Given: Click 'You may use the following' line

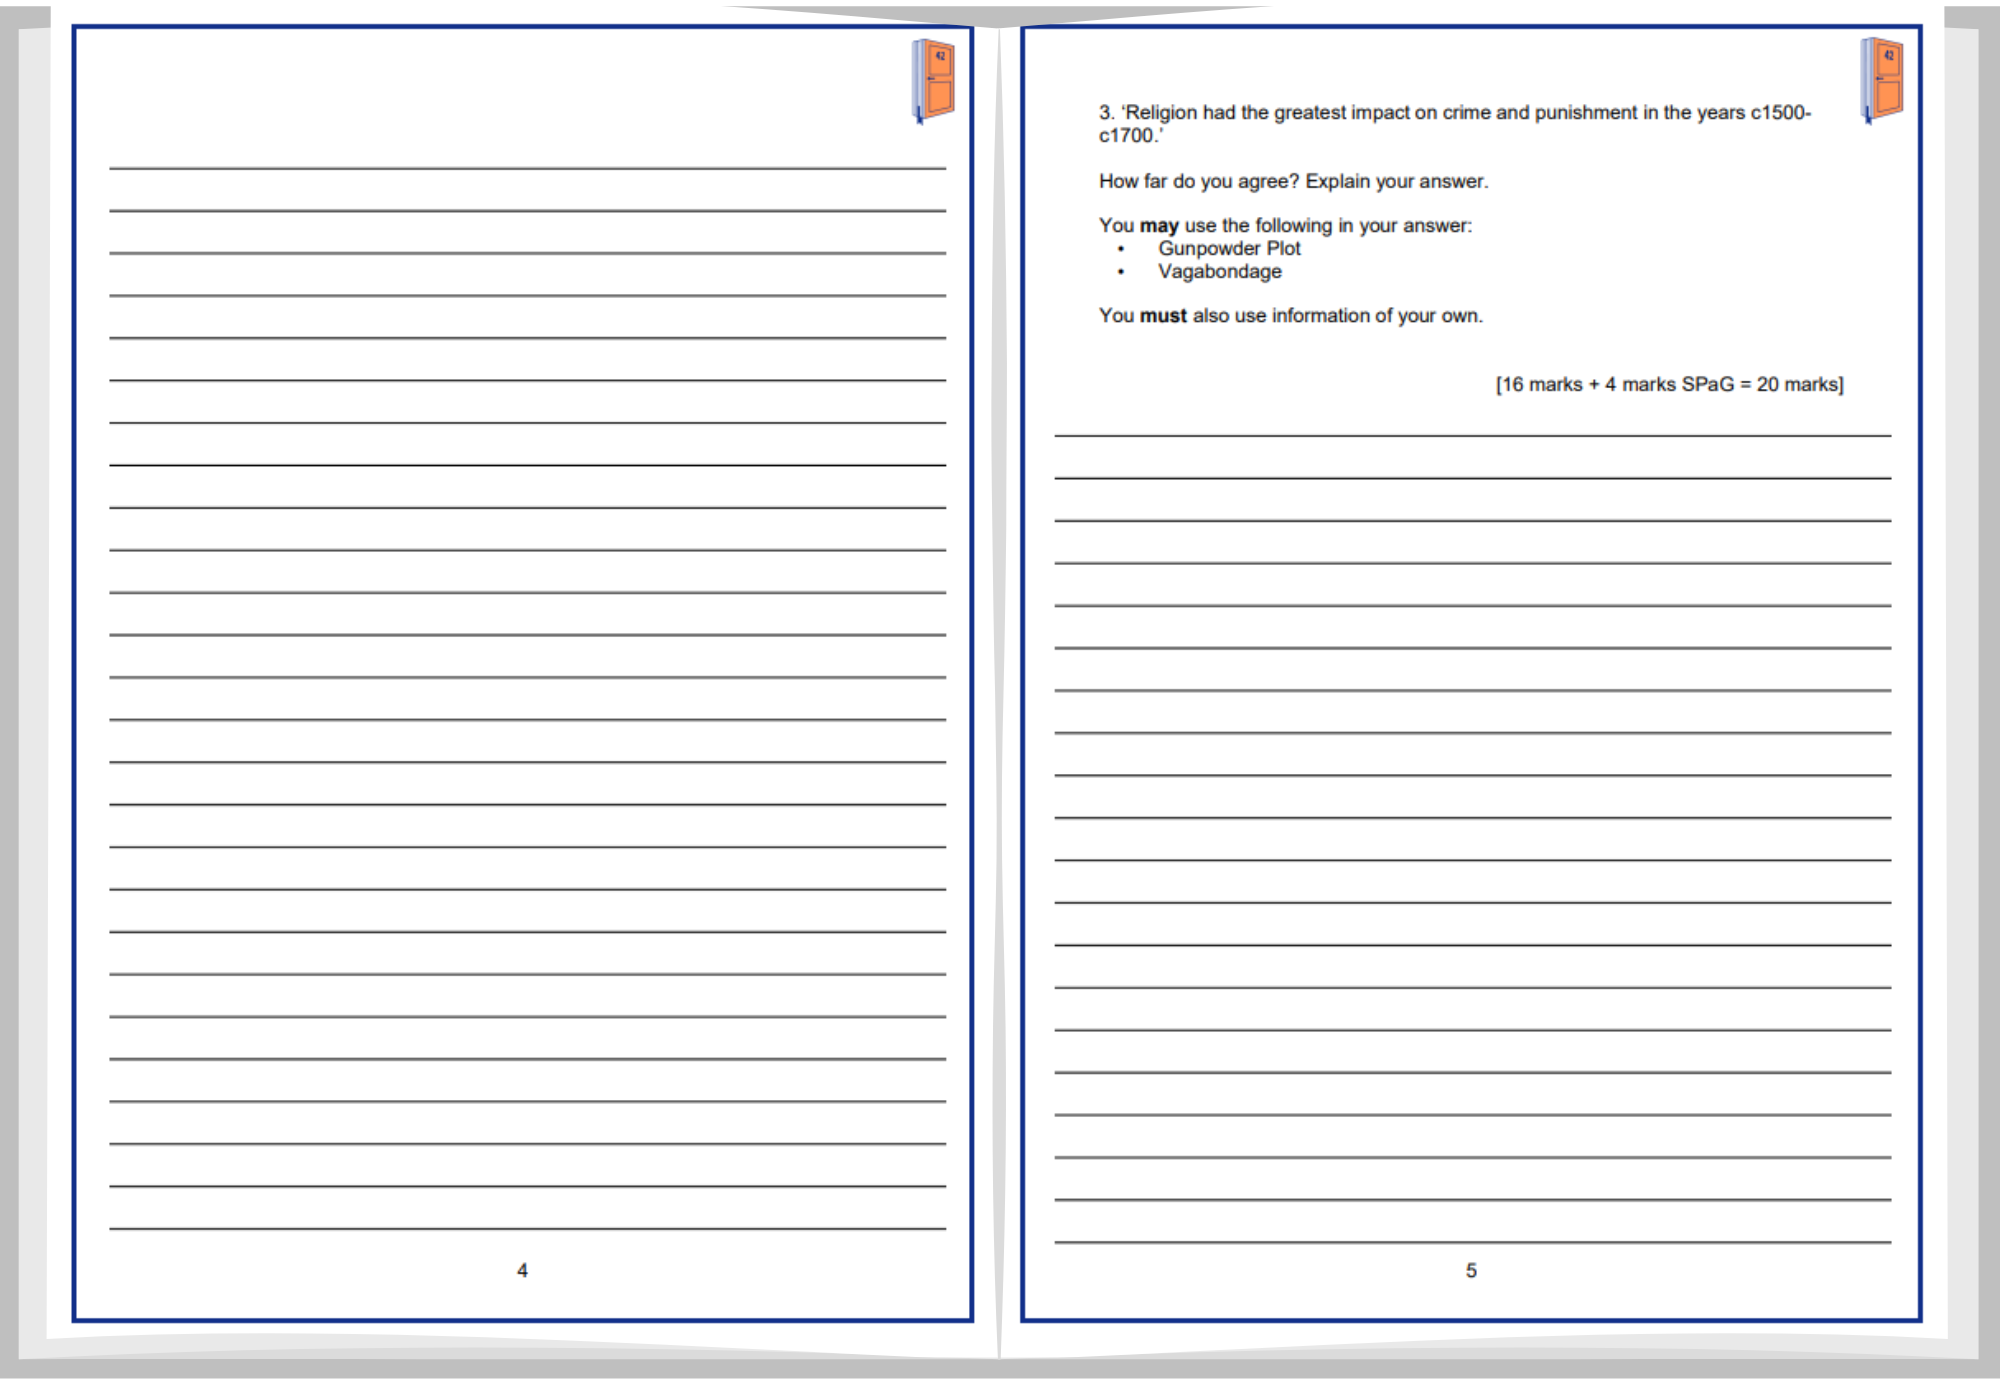Looking at the screenshot, I should point(1285,226).
